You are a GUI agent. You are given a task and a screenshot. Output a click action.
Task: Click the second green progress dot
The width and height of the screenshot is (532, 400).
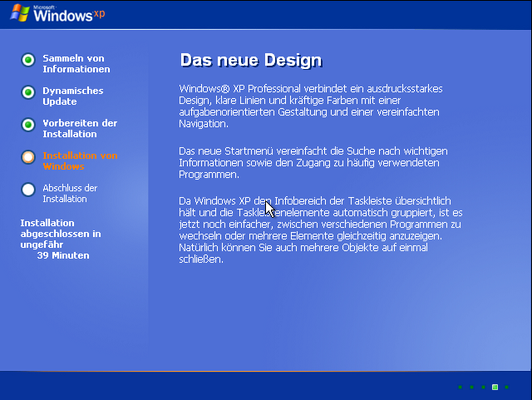click(x=472, y=387)
